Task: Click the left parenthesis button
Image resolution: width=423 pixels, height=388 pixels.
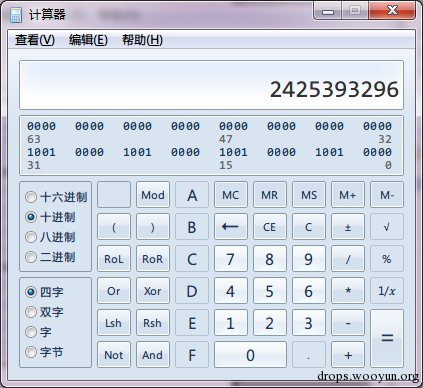Action: coord(114,227)
